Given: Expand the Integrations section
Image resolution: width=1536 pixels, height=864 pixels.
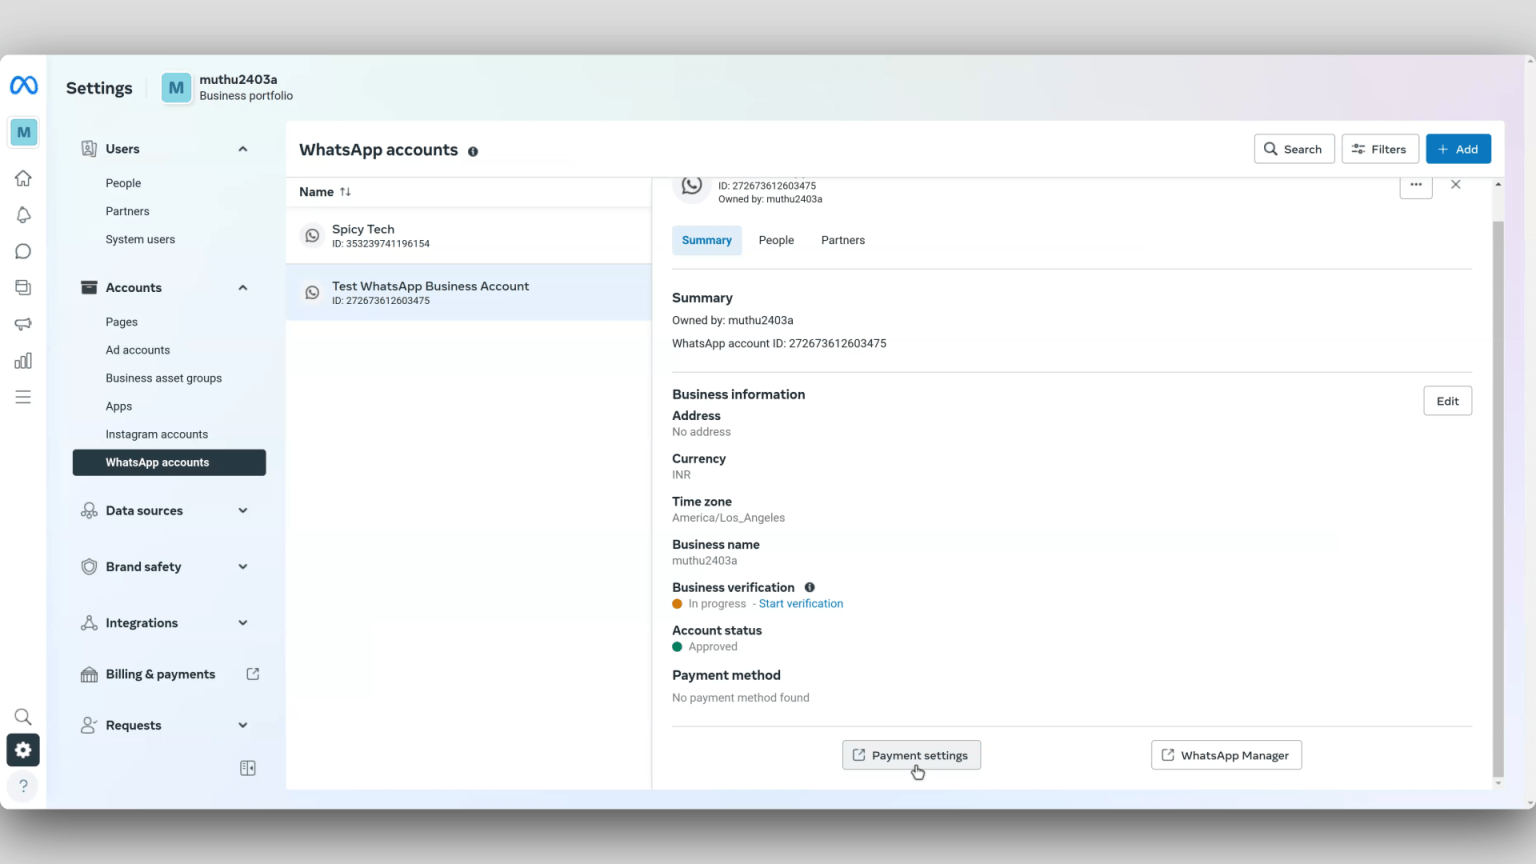Looking at the screenshot, I should click(x=242, y=623).
